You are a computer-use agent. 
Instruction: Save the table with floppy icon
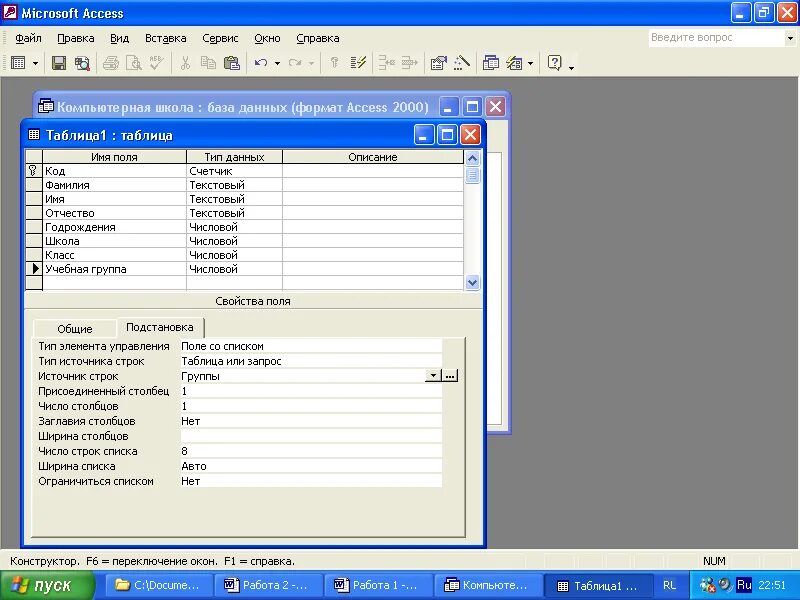(x=59, y=63)
